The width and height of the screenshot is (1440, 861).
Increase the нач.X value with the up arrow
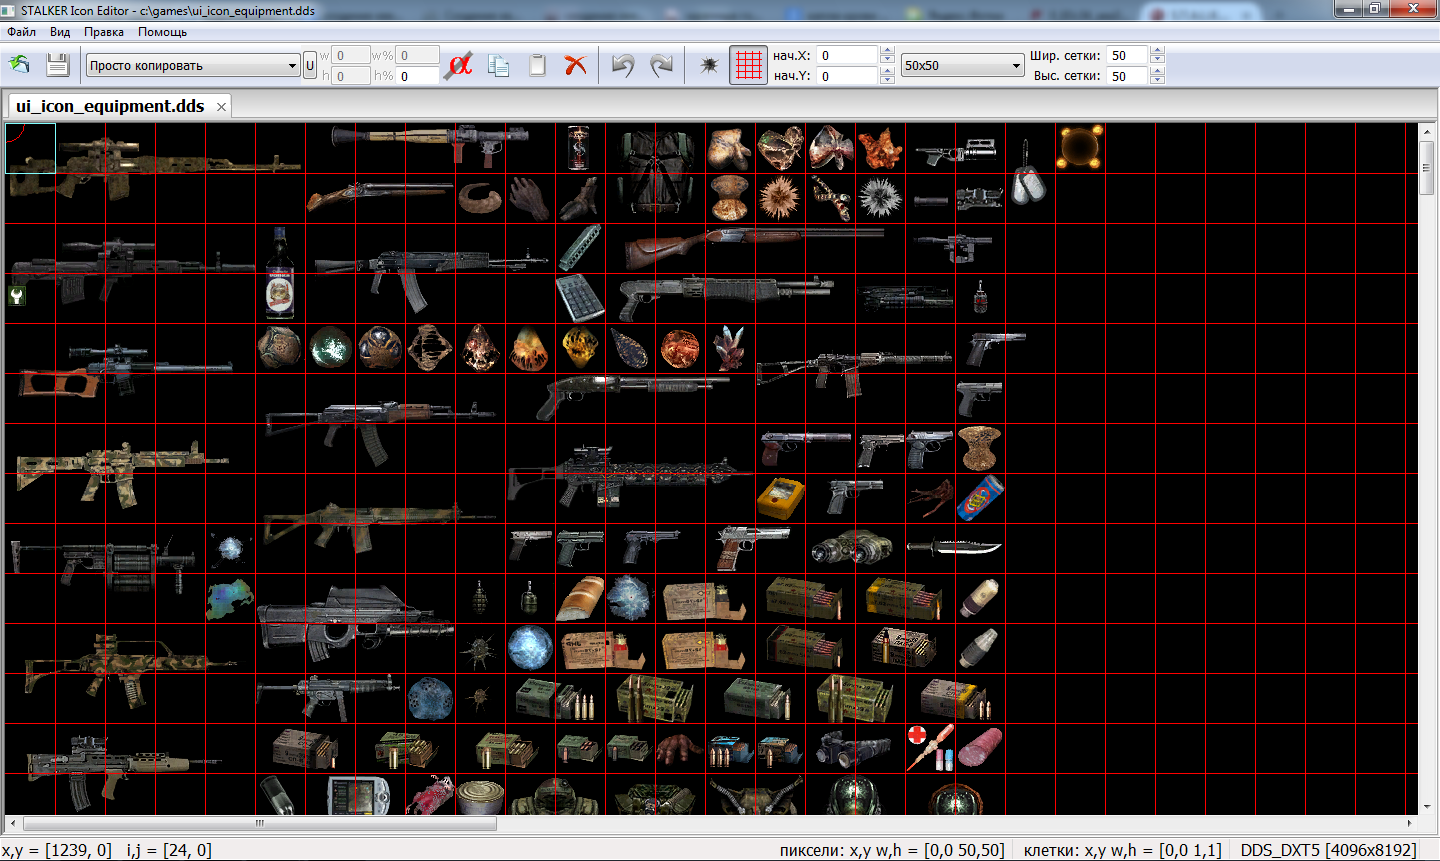click(887, 51)
